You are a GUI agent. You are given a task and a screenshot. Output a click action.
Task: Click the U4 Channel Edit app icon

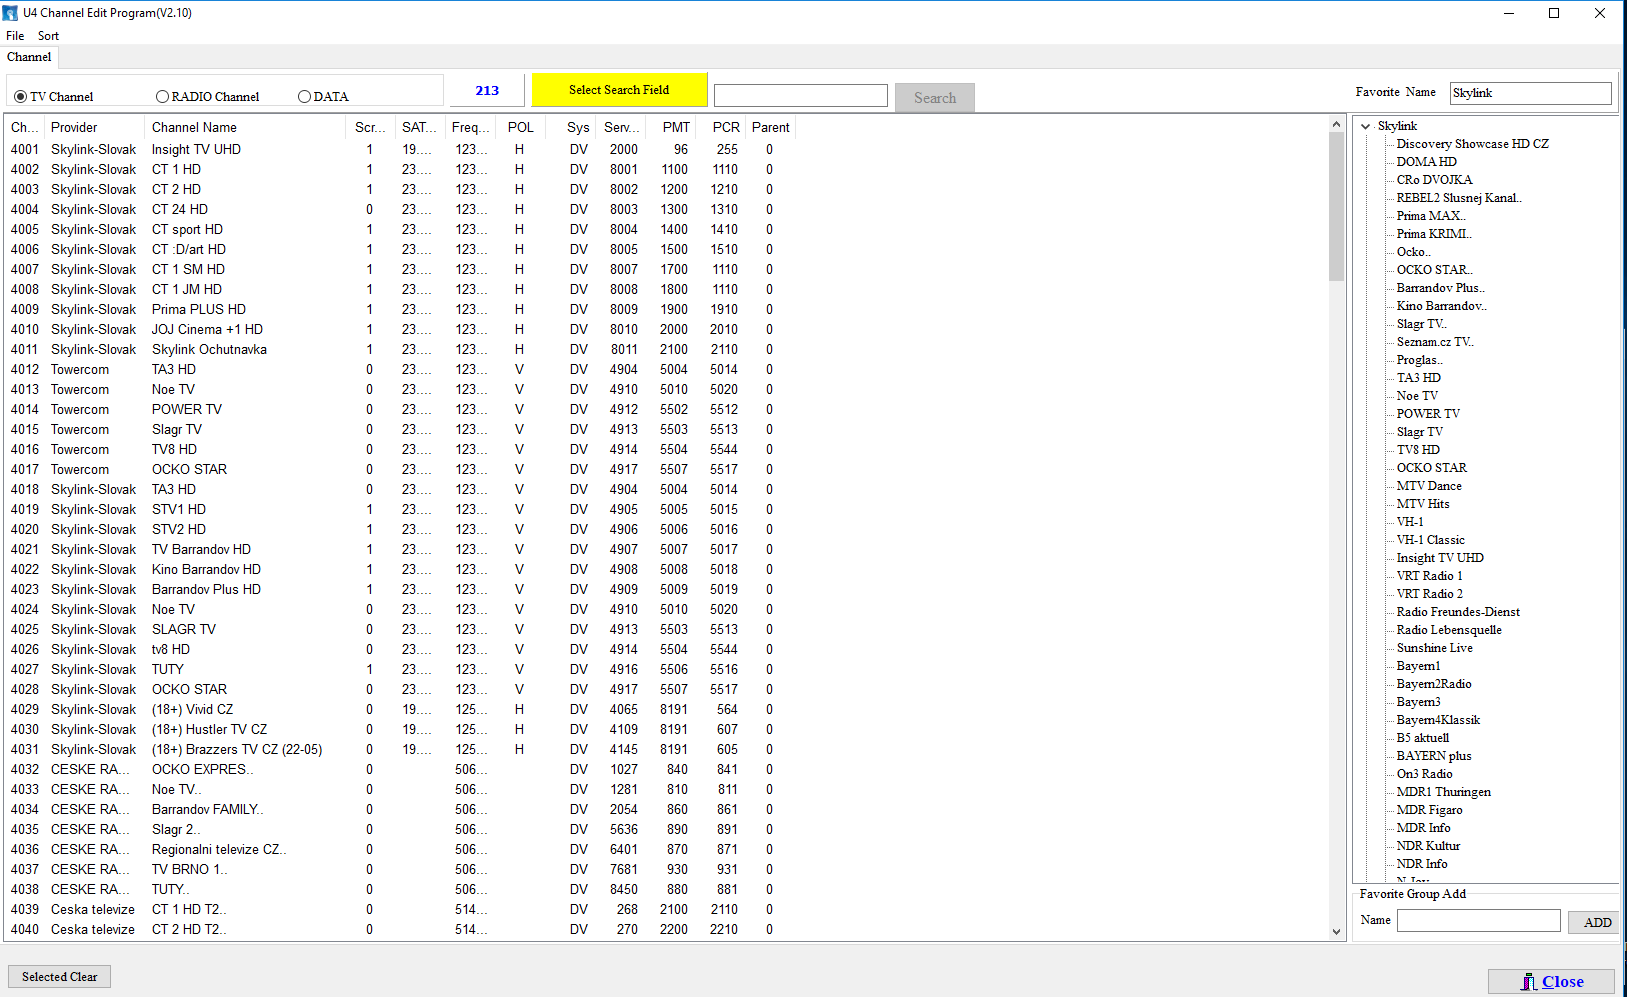pyautogui.click(x=10, y=13)
